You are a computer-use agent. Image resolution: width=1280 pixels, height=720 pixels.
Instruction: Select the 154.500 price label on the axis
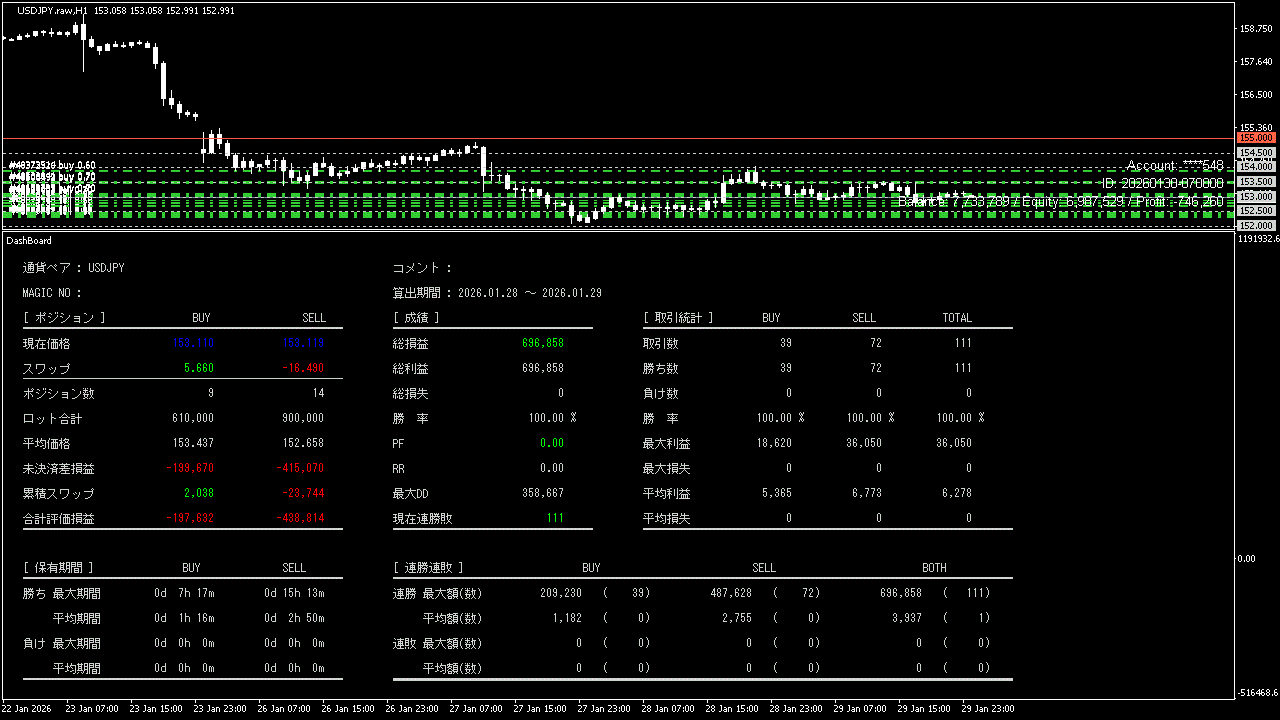coord(1256,153)
